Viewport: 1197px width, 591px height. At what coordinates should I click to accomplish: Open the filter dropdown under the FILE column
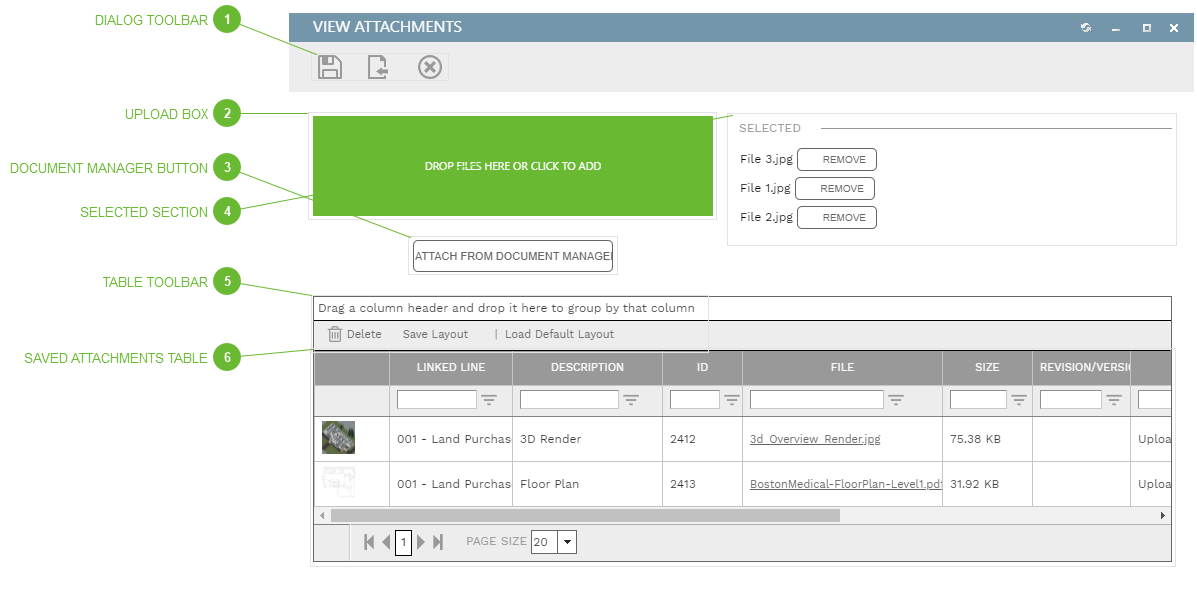point(897,399)
